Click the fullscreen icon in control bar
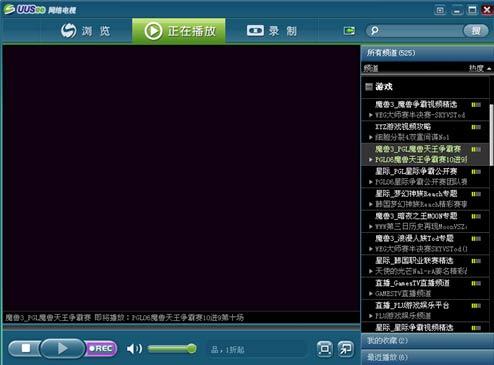Screen dimensions: 494x365 tap(324, 349)
